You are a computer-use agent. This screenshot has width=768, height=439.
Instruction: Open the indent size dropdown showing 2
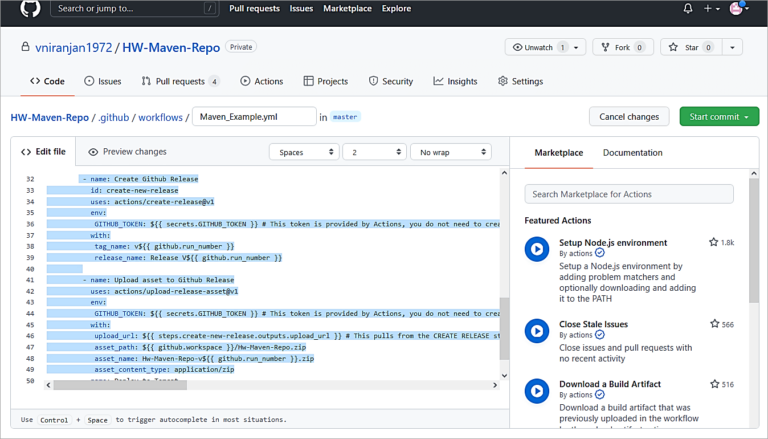pyautogui.click(x=373, y=152)
